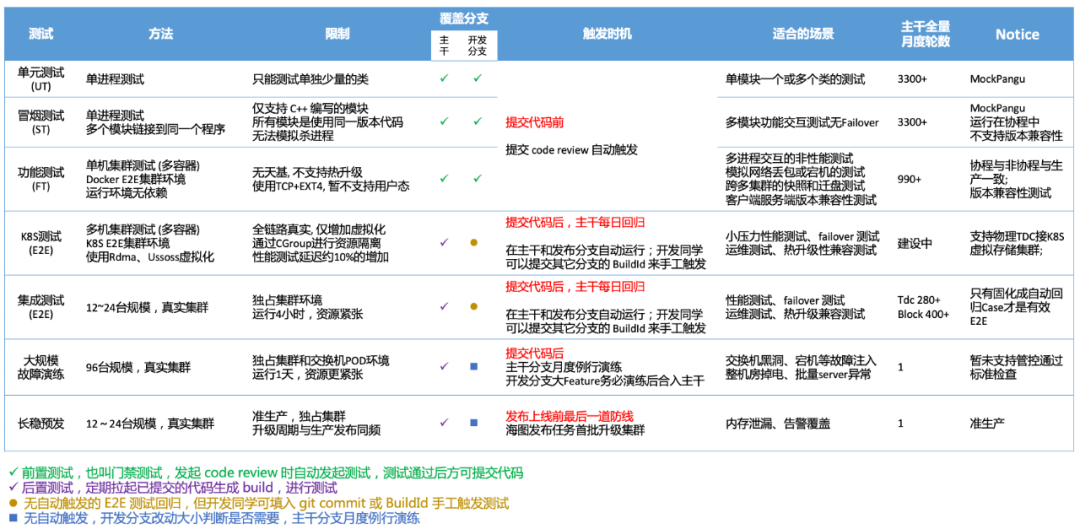The image size is (1080, 529).
Task: Click the gold dot in the K8S测试 row
Action: pyautogui.click(x=474, y=242)
